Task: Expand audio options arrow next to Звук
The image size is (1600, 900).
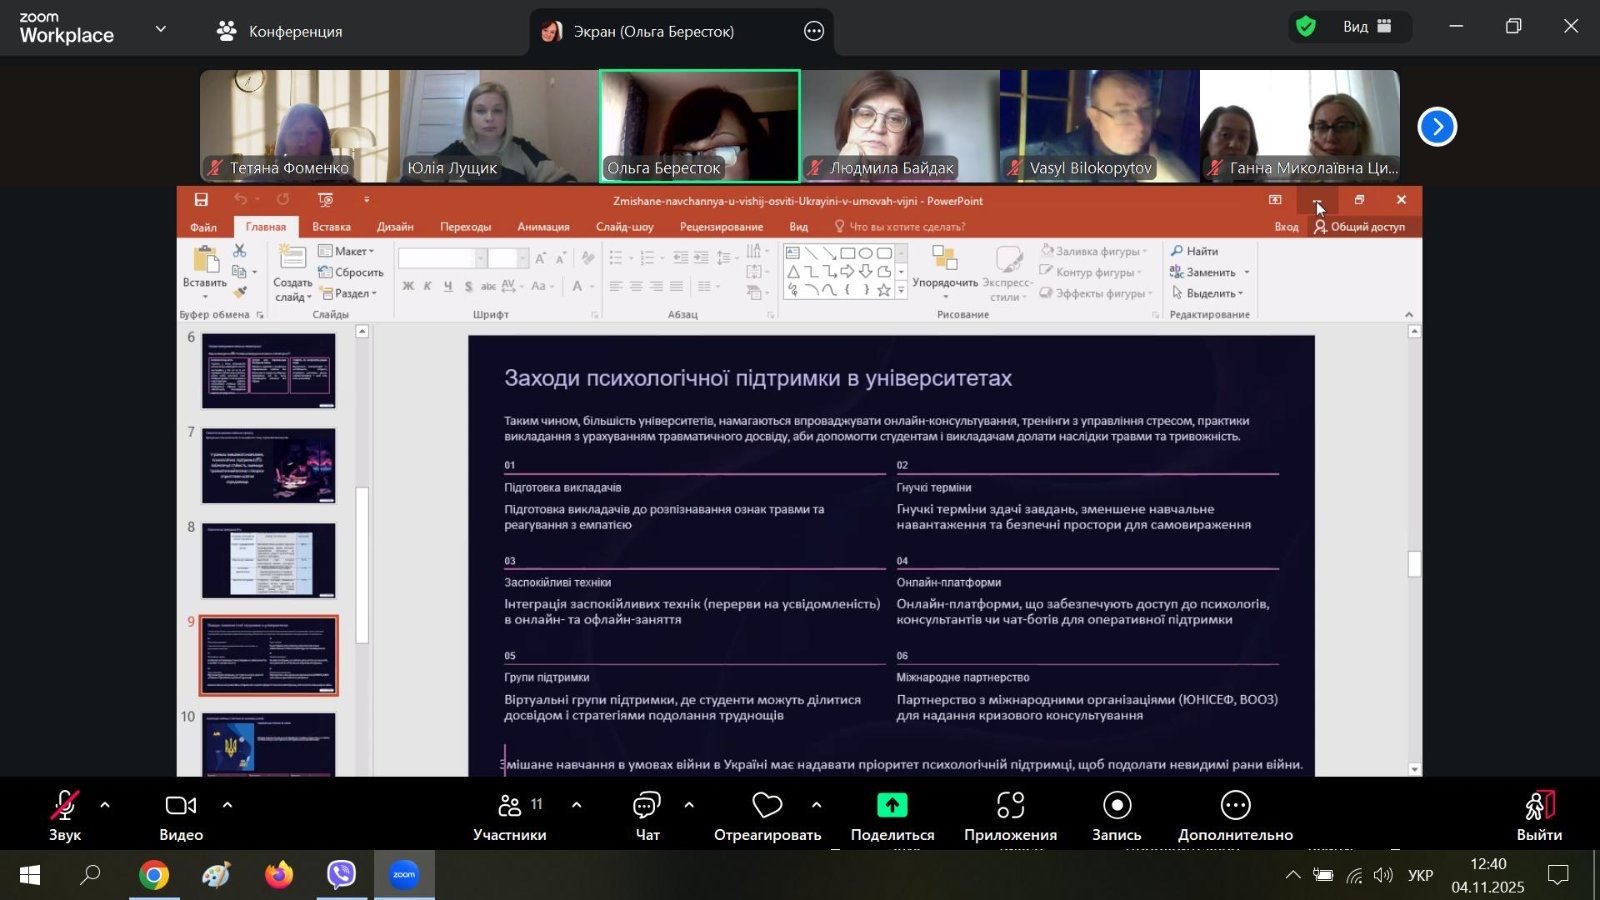Action: (105, 805)
